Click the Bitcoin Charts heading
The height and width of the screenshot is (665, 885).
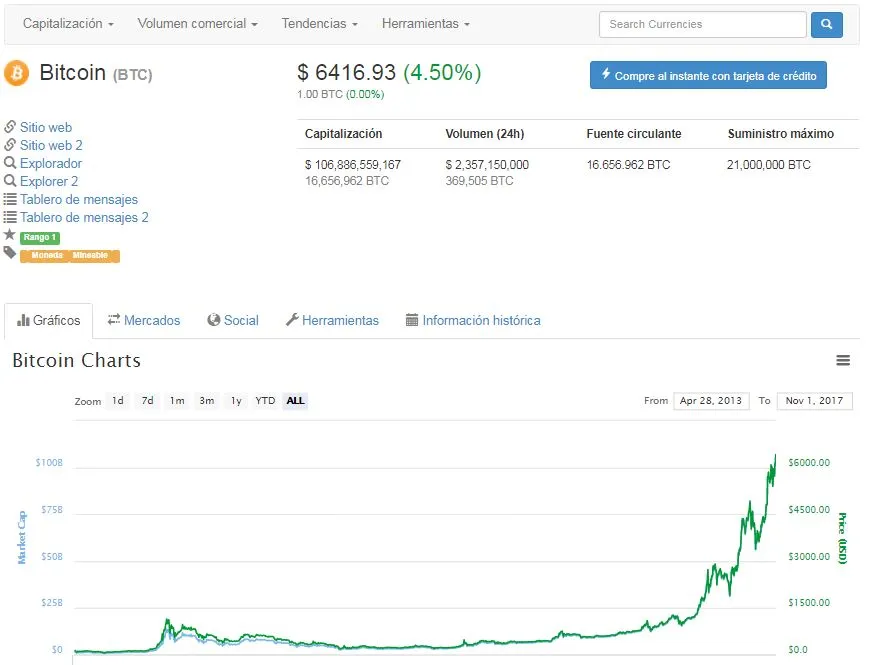77,360
